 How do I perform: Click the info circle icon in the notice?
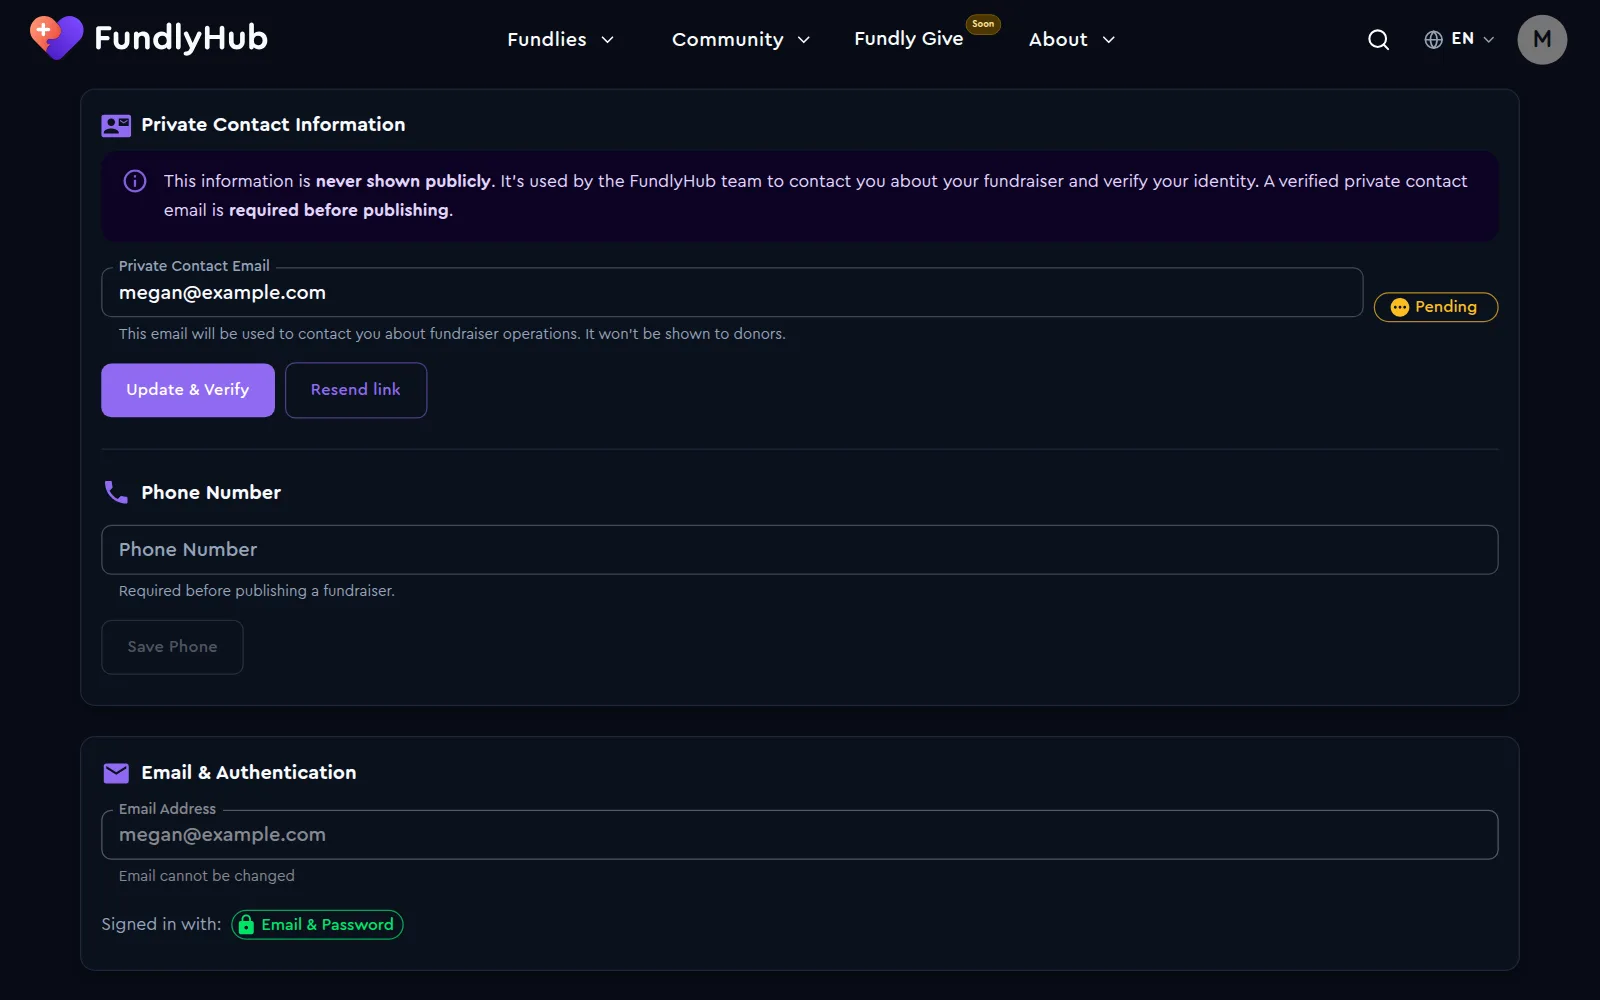click(135, 181)
